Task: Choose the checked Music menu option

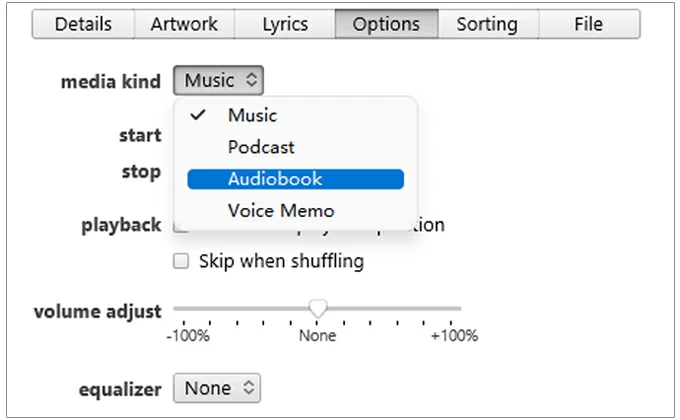Action: tap(252, 115)
